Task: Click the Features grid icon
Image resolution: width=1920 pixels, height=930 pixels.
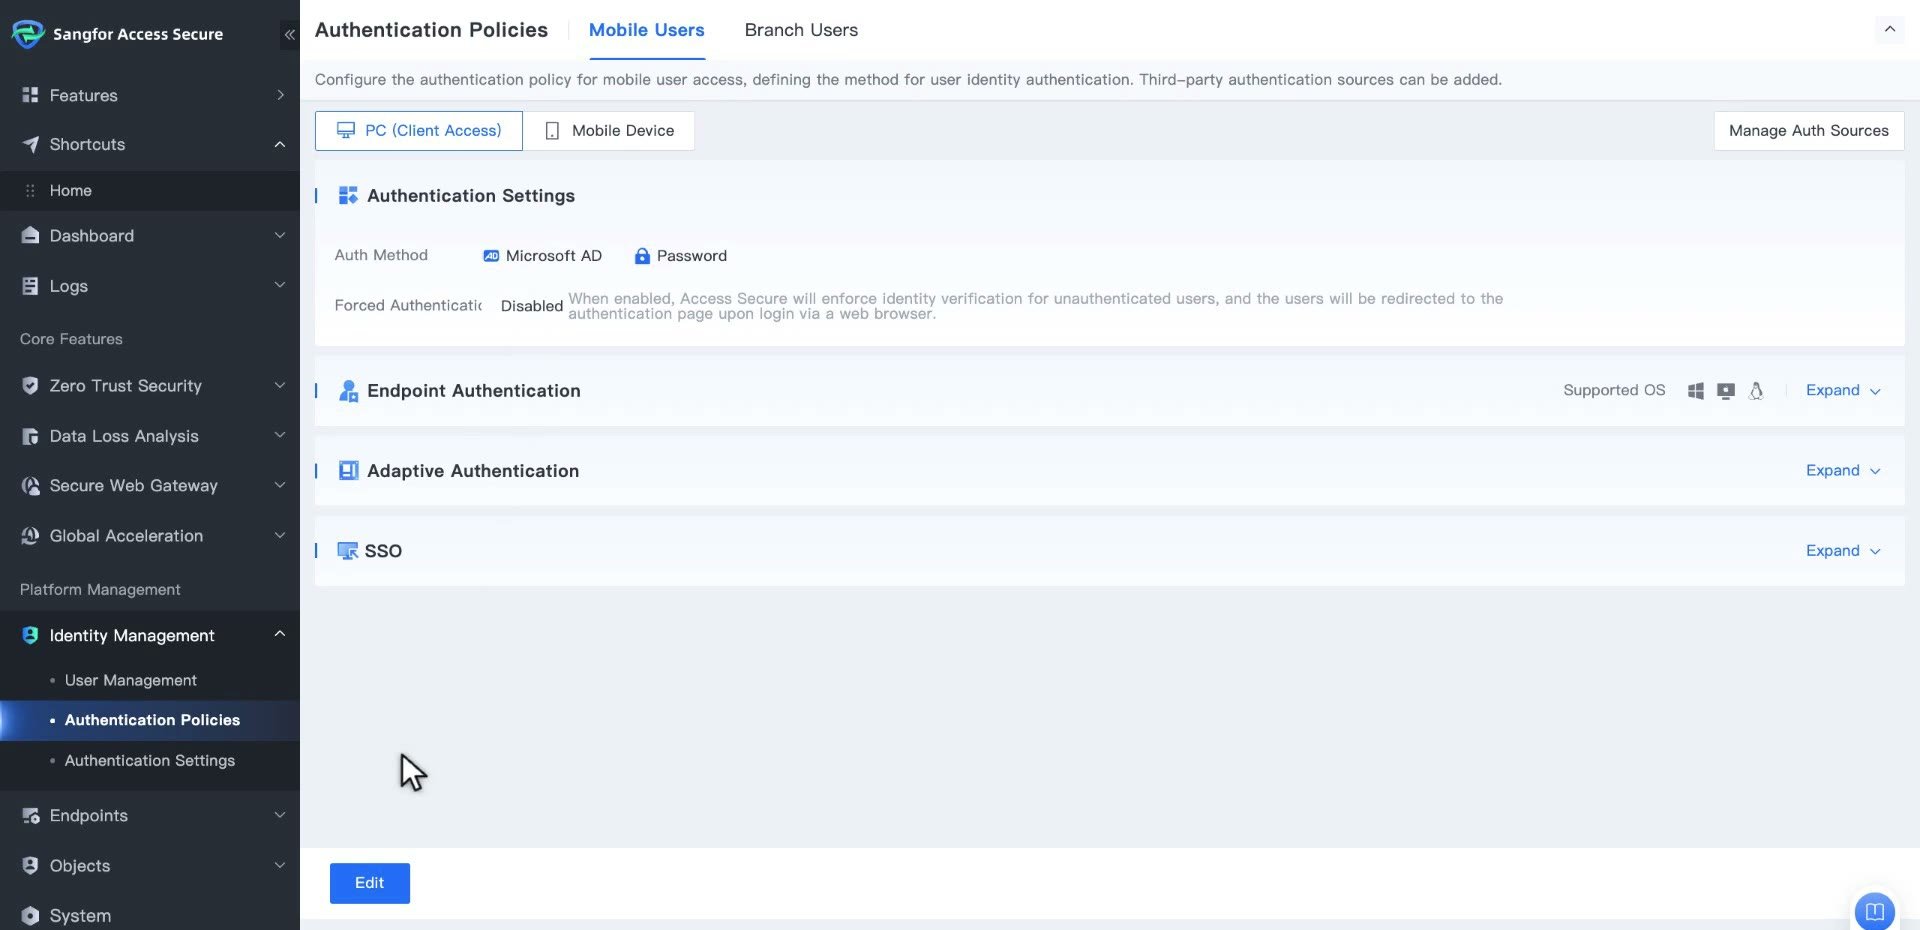Action: coord(30,95)
